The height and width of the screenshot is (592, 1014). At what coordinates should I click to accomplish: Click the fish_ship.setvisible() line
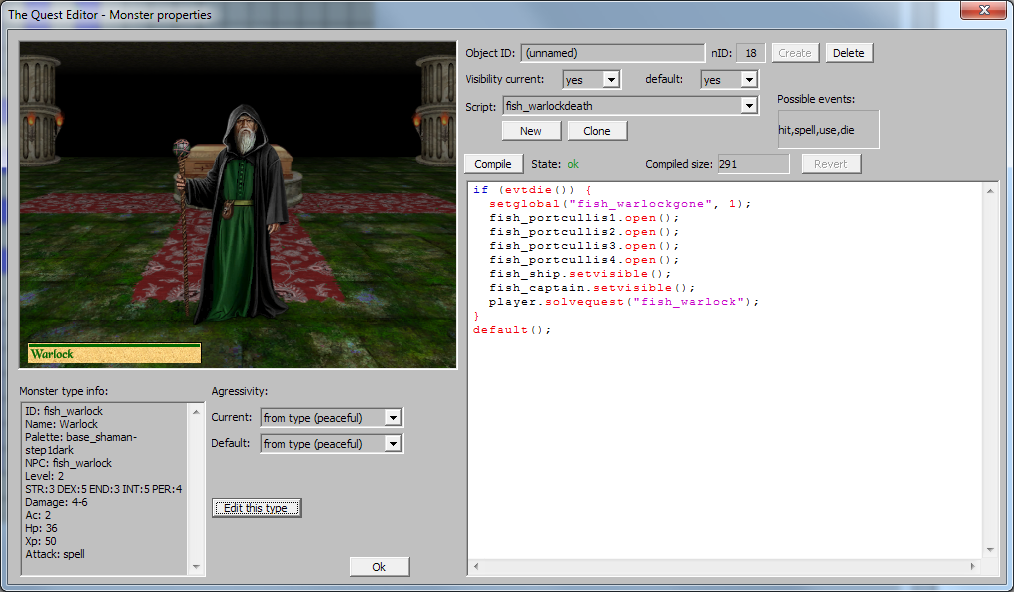tap(580, 274)
